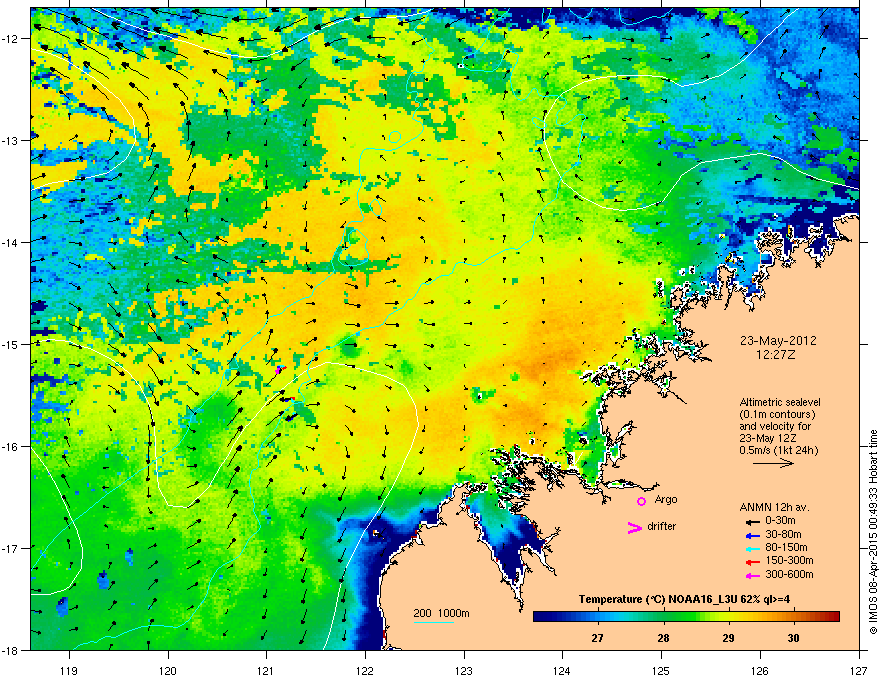The width and height of the screenshot is (880, 680).
Task: Click the 'Altimetric sealevel' caption text
Action: pos(780,402)
